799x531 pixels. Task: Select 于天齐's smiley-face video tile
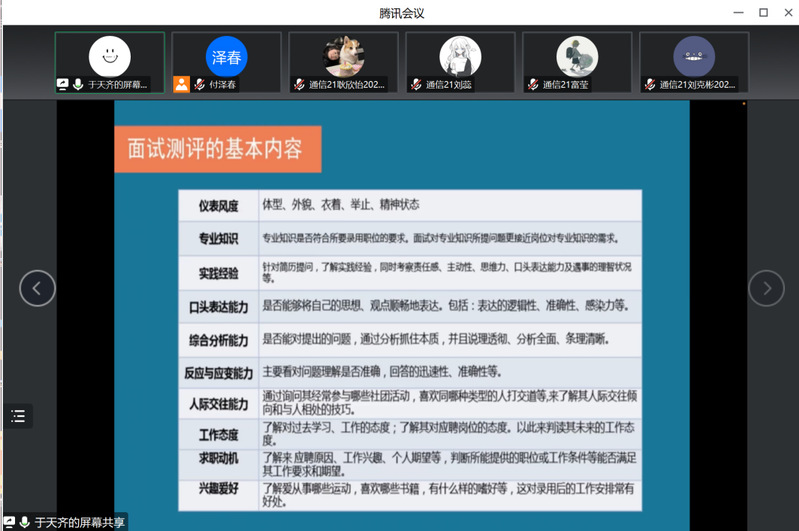click(109, 55)
